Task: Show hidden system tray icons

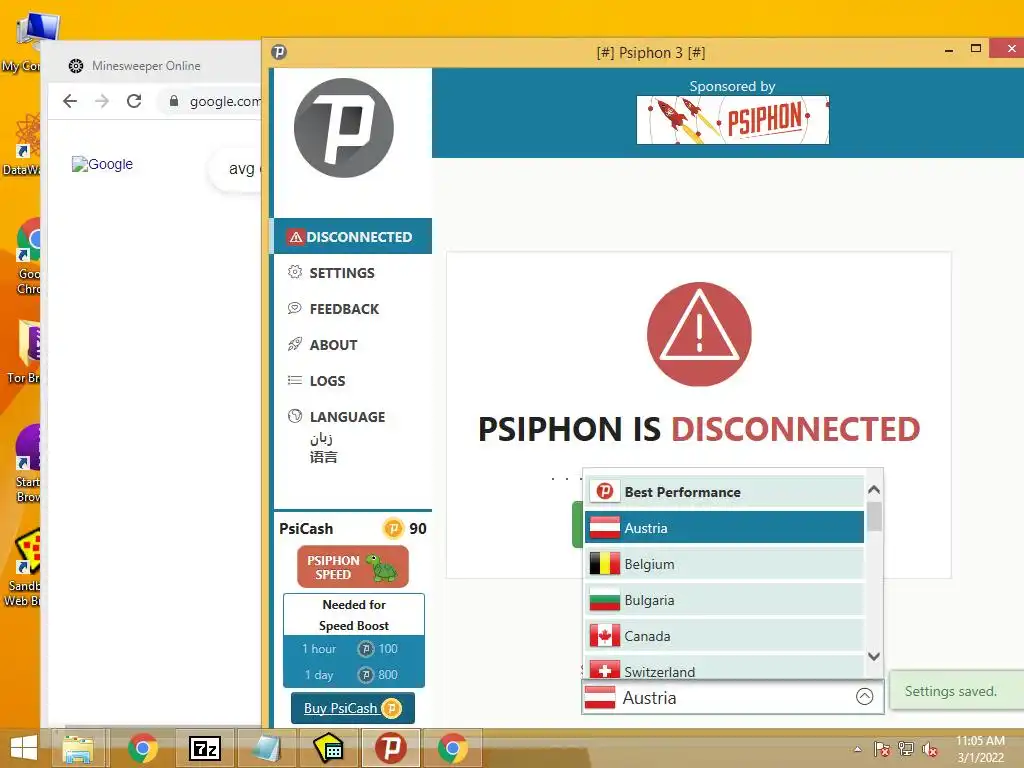Action: [x=857, y=749]
